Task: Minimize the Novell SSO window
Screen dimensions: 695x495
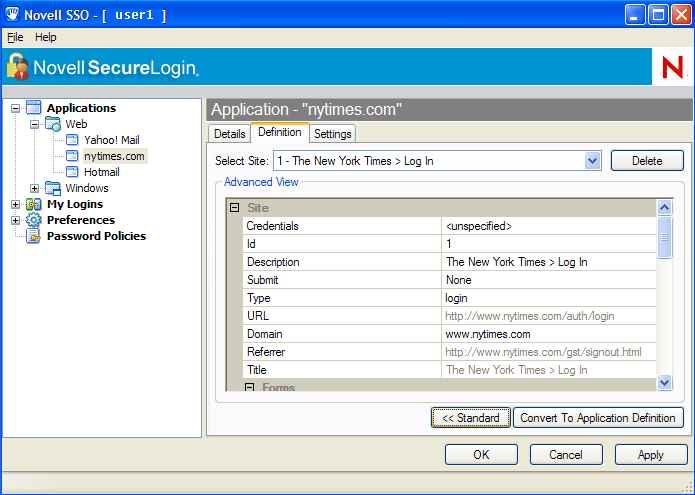Action: (x=635, y=15)
